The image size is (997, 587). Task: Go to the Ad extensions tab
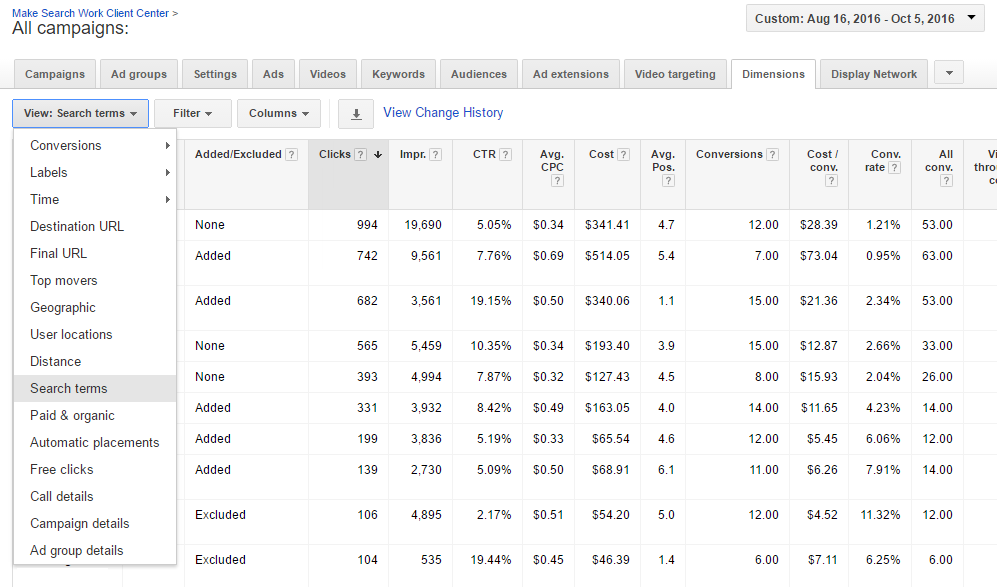click(x=570, y=74)
